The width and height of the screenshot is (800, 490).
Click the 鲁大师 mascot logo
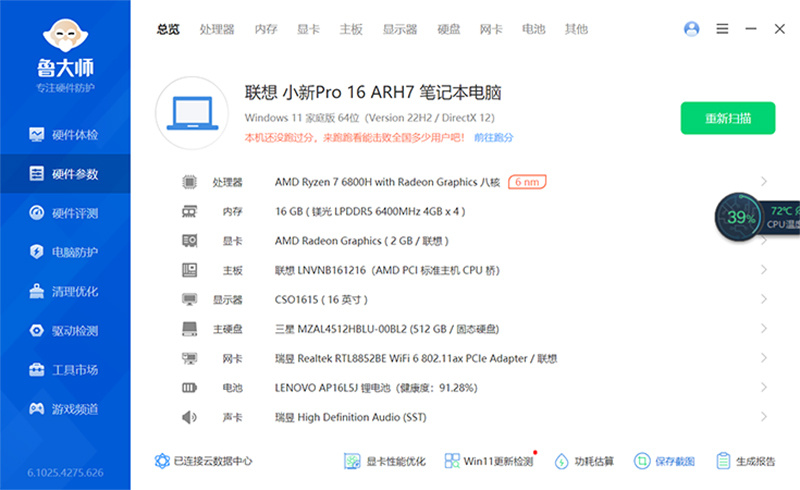(65, 35)
